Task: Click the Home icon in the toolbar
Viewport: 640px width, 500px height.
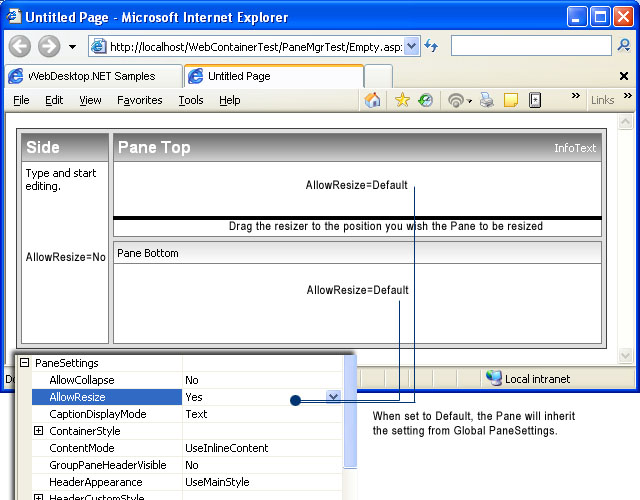Action: pyautogui.click(x=373, y=100)
